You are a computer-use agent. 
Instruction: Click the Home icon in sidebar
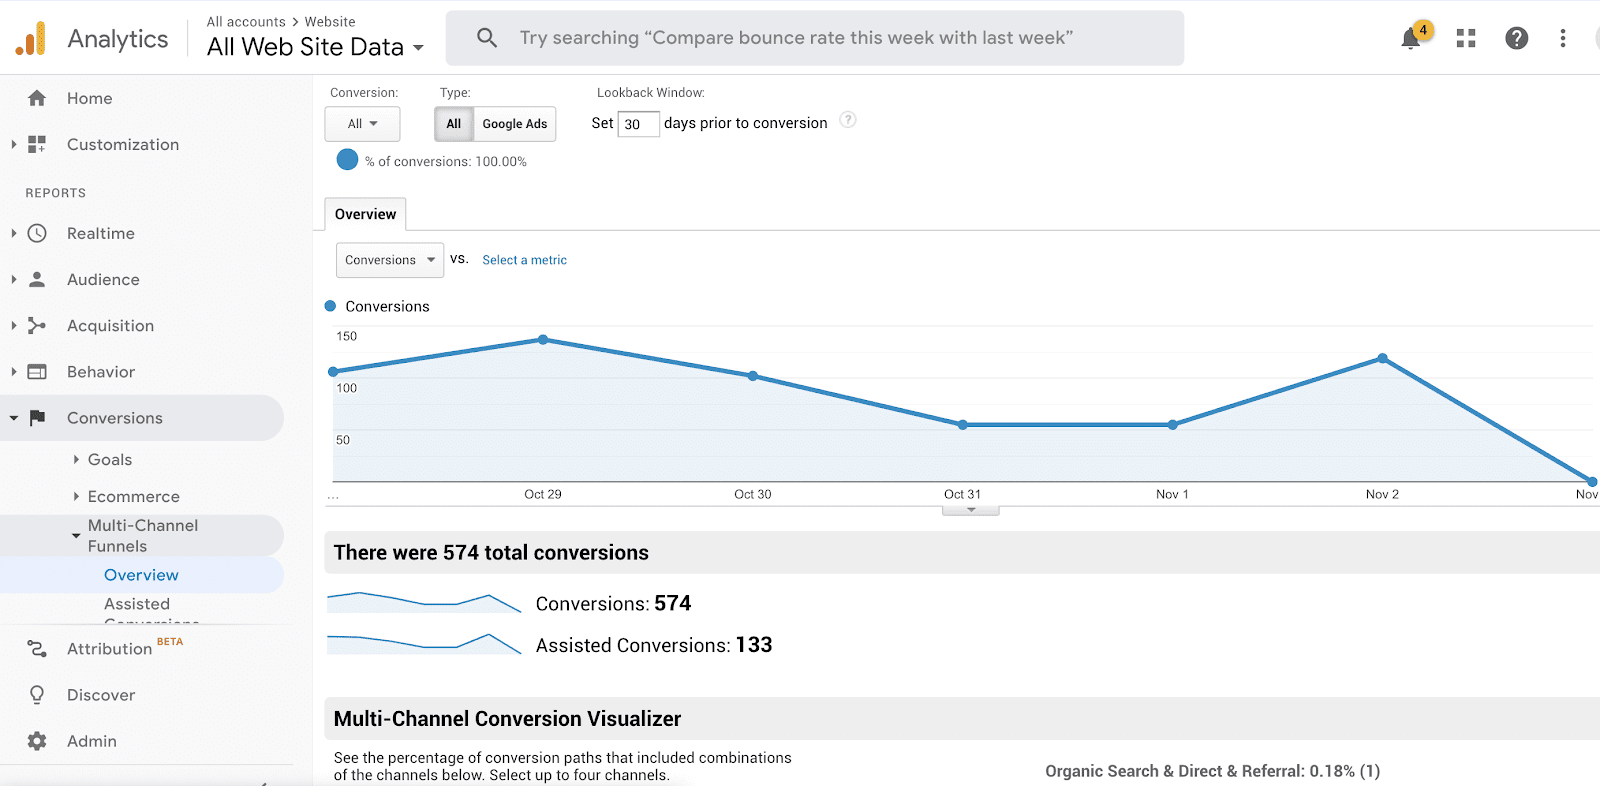(37, 98)
